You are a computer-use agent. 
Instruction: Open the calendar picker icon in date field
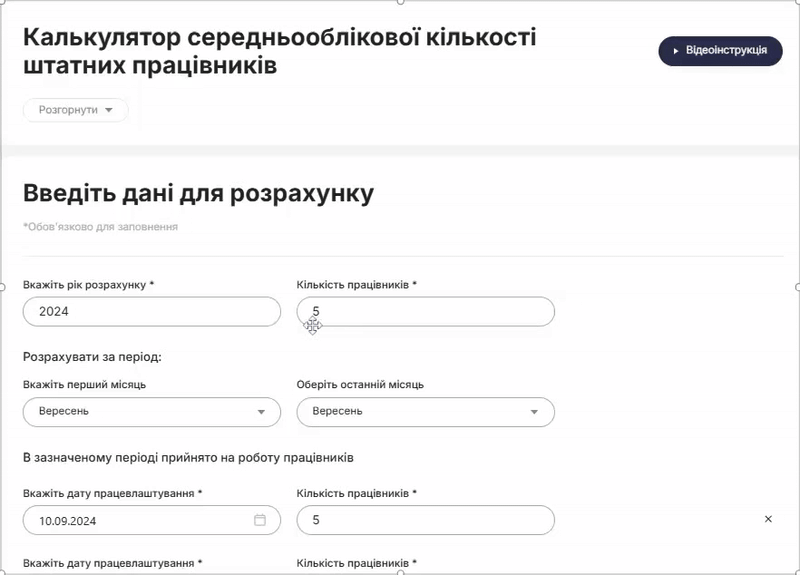[x=260, y=520]
